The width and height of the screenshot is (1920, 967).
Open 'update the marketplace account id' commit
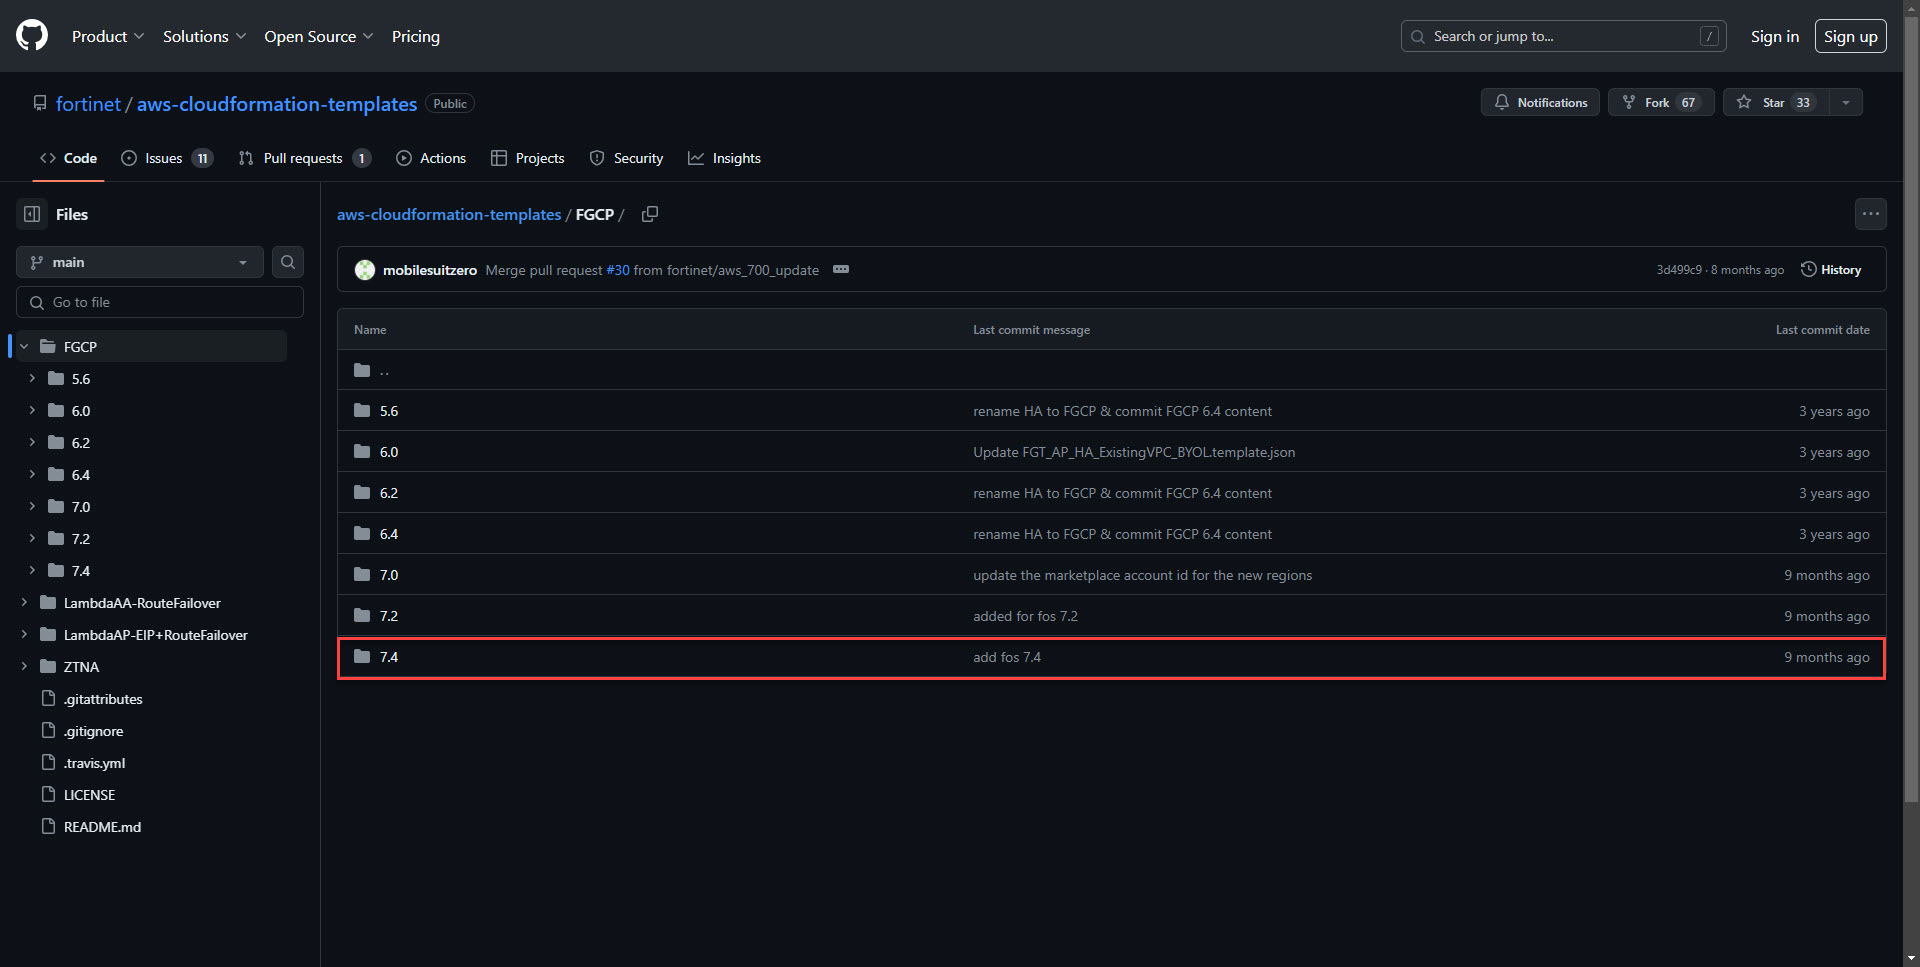click(1142, 575)
